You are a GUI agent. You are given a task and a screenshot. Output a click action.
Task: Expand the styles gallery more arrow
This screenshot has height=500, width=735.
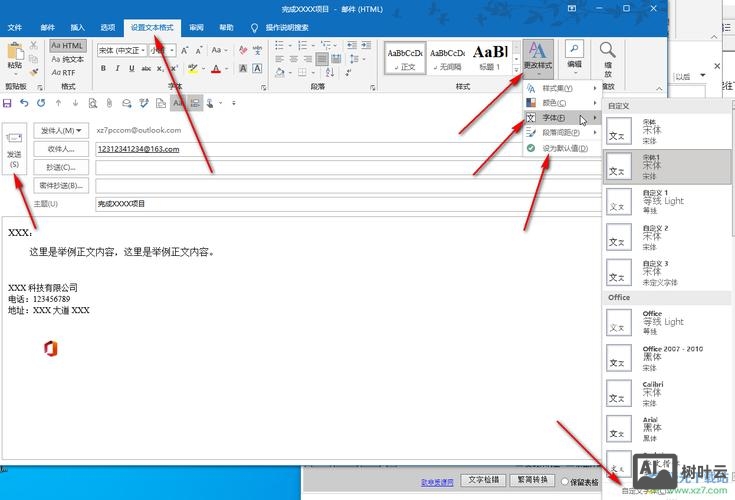pyautogui.click(x=517, y=70)
